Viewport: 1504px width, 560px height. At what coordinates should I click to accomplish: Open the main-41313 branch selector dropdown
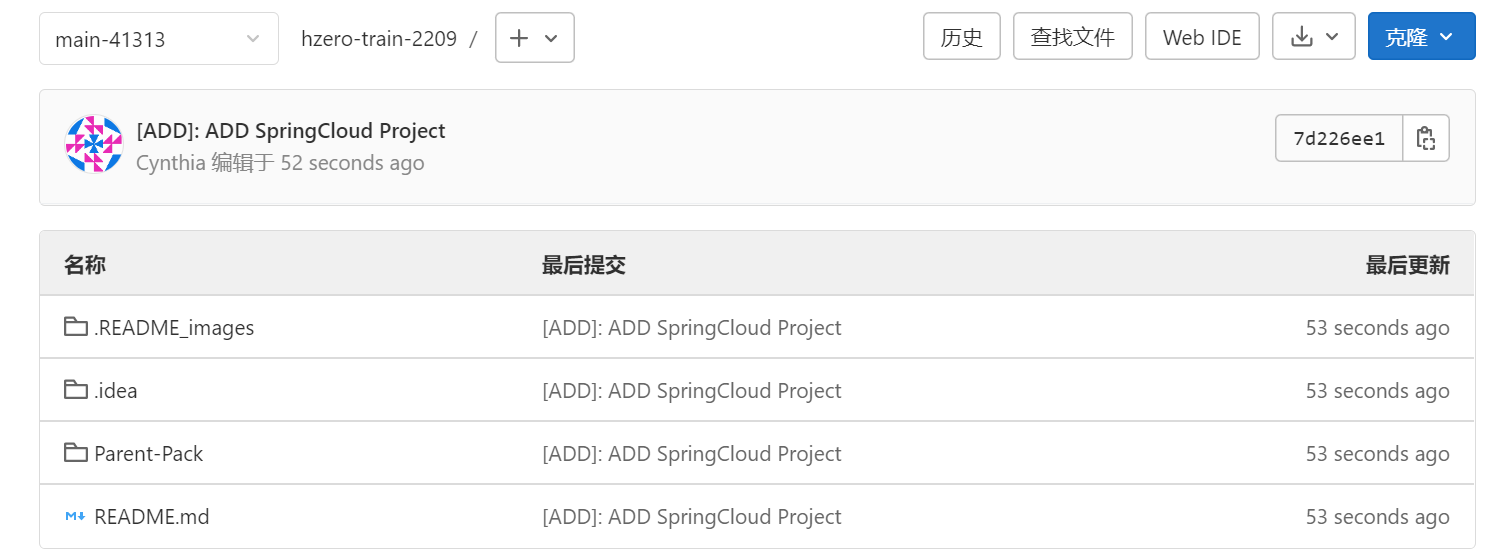[159, 38]
